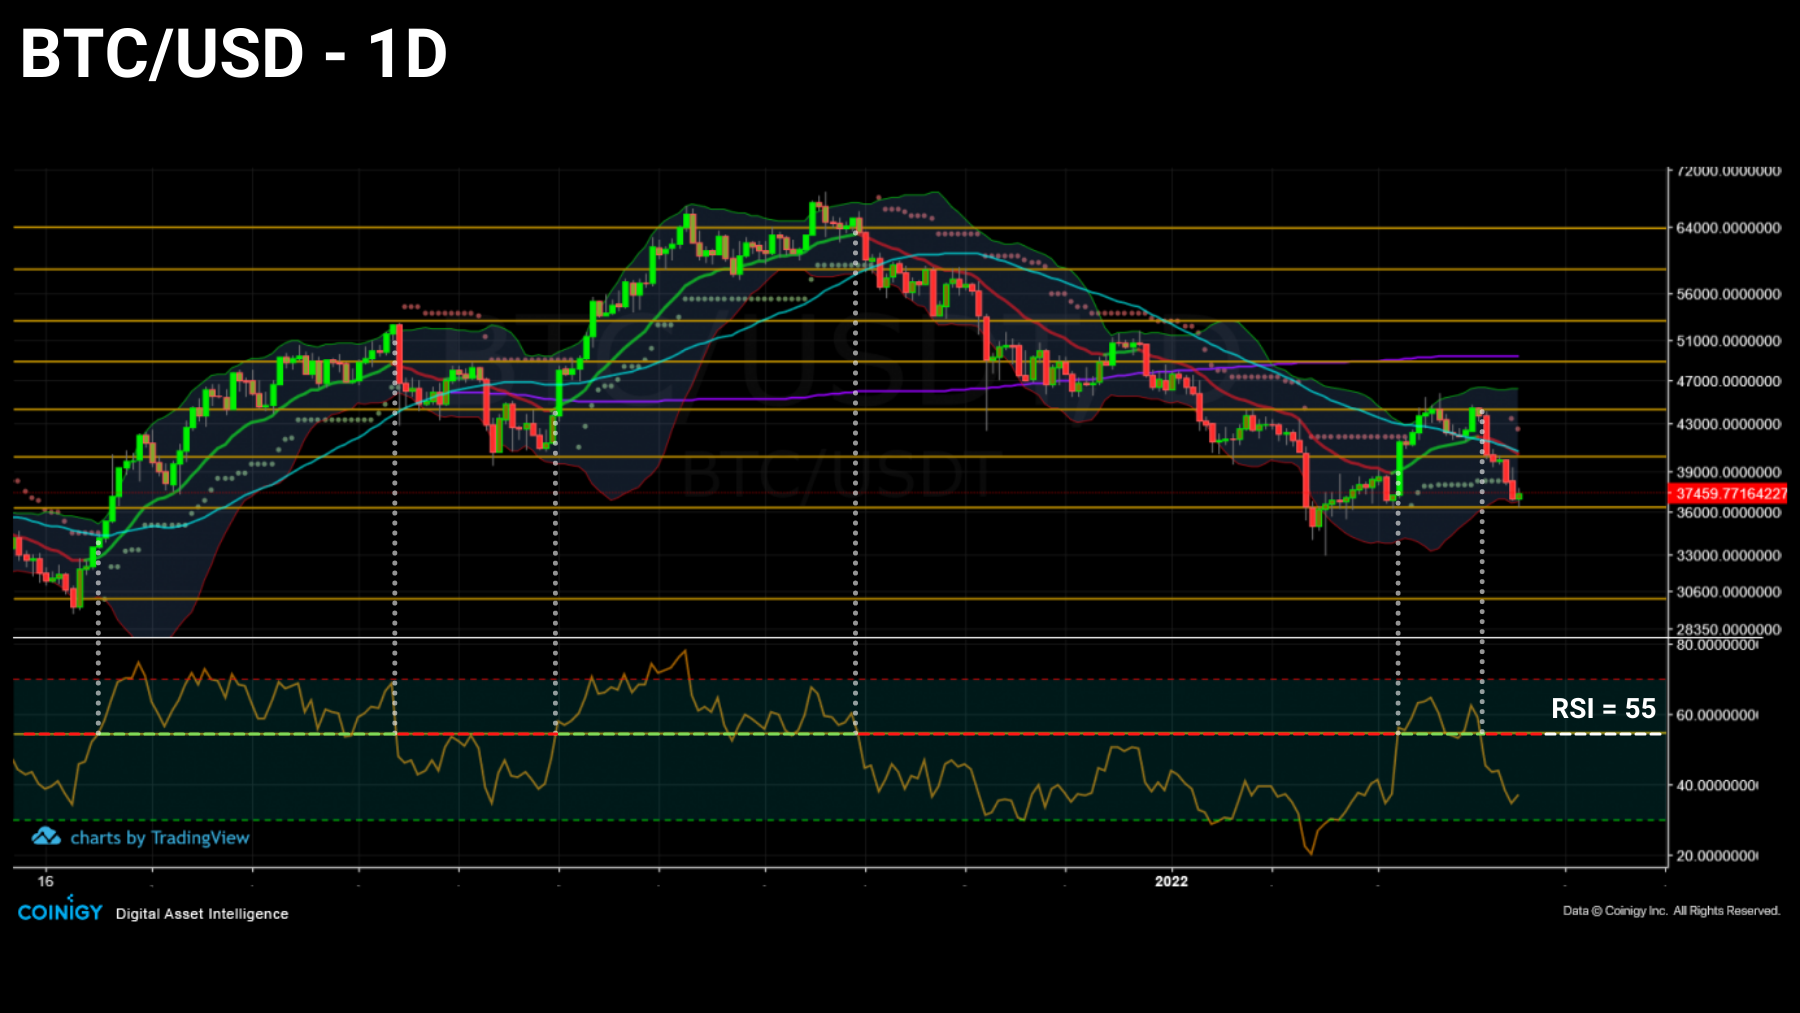
Task: Switch to the 2022 date axis label
Action: pos(1170,882)
